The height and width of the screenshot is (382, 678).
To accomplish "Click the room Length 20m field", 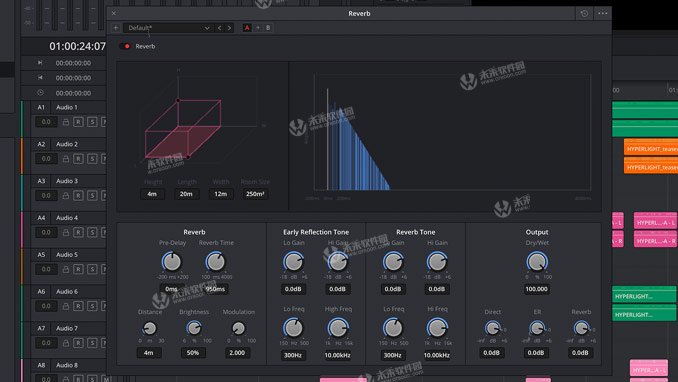I will click(x=186, y=194).
